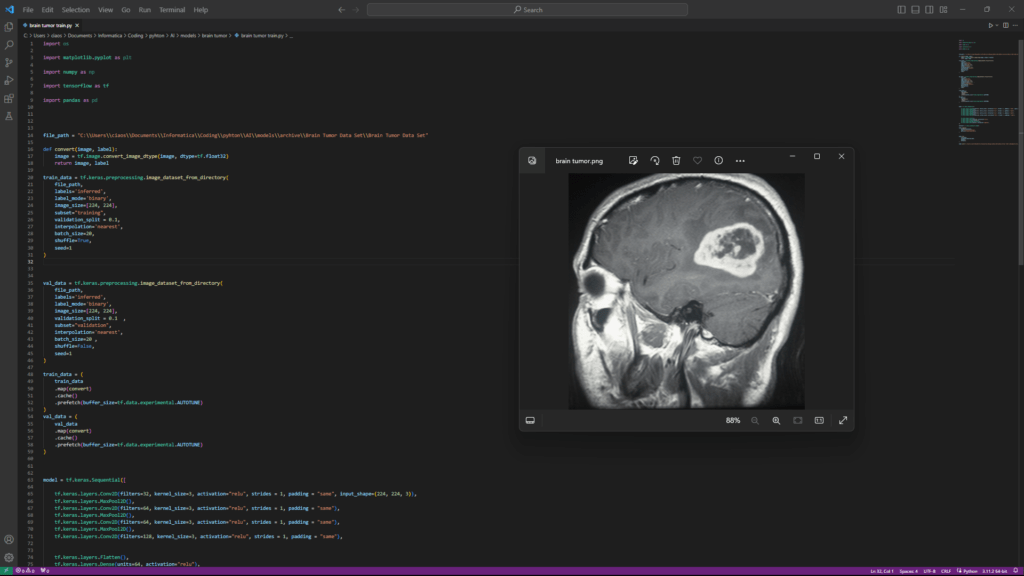
Task: Enter full screen in Photos viewer
Action: click(843, 421)
